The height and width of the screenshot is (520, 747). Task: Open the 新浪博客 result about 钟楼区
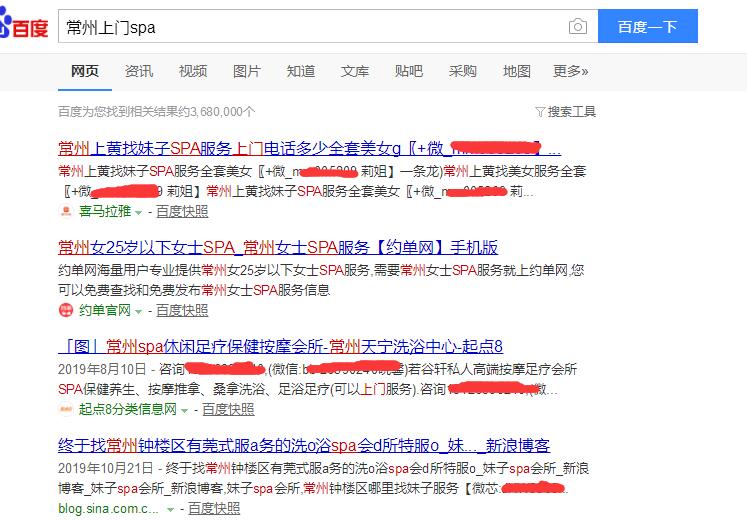(304, 446)
